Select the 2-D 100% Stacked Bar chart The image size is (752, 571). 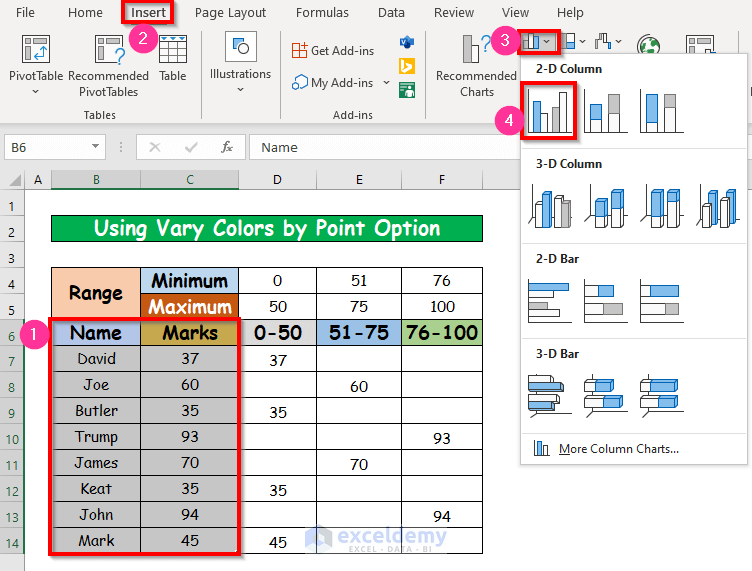pyautogui.click(x=661, y=301)
